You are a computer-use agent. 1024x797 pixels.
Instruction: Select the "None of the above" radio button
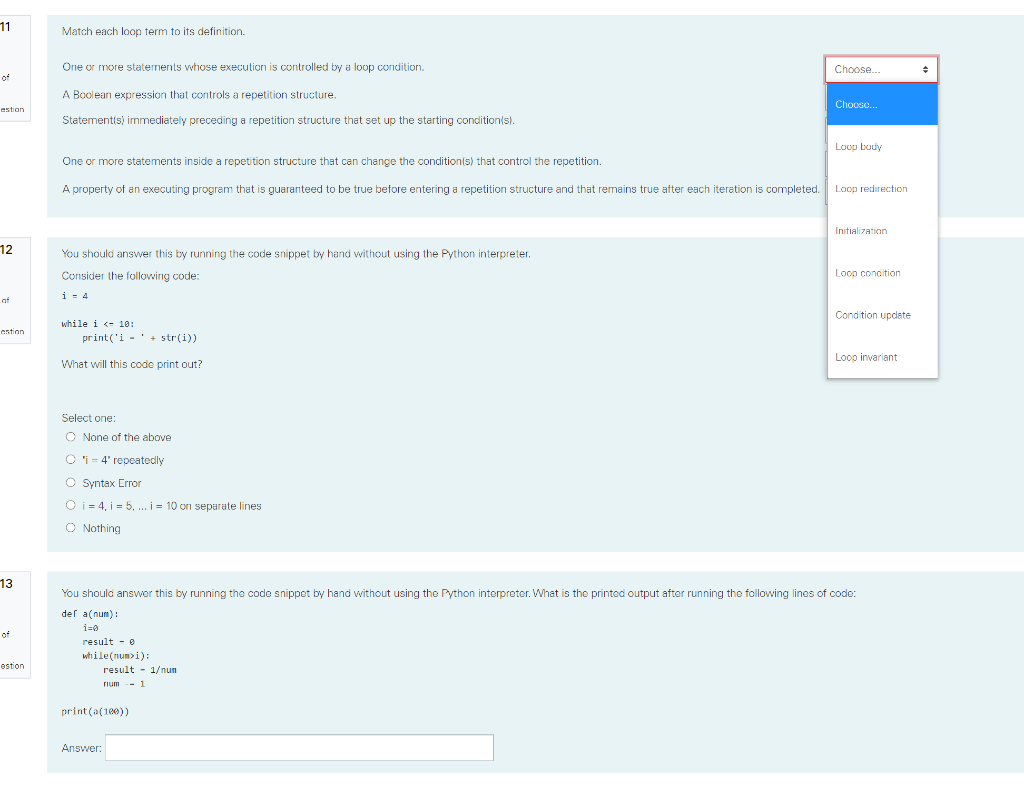pyautogui.click(x=71, y=437)
